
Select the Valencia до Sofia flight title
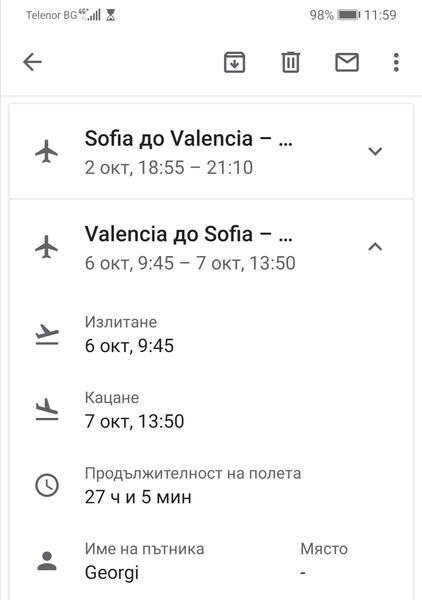click(189, 234)
